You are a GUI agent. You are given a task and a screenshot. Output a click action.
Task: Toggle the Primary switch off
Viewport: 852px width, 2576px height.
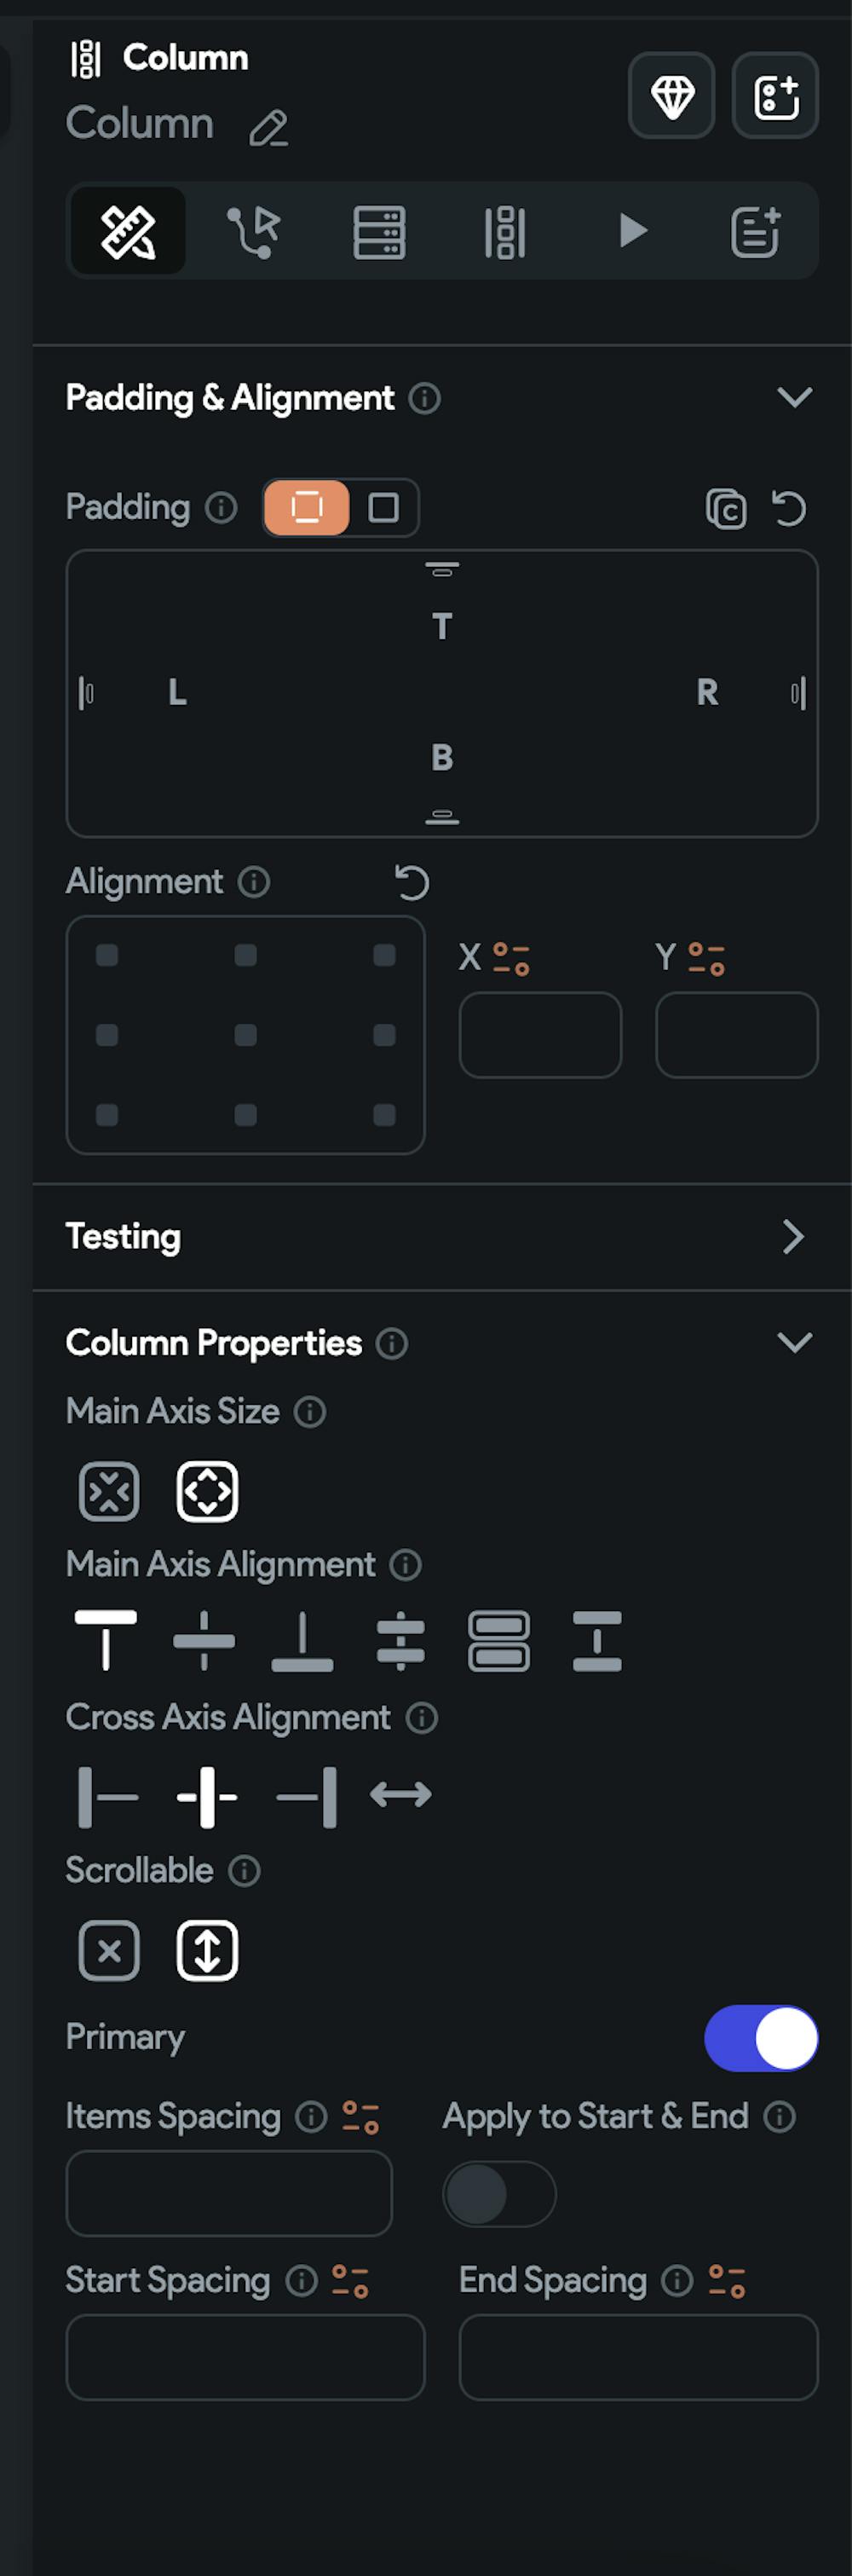(761, 2038)
